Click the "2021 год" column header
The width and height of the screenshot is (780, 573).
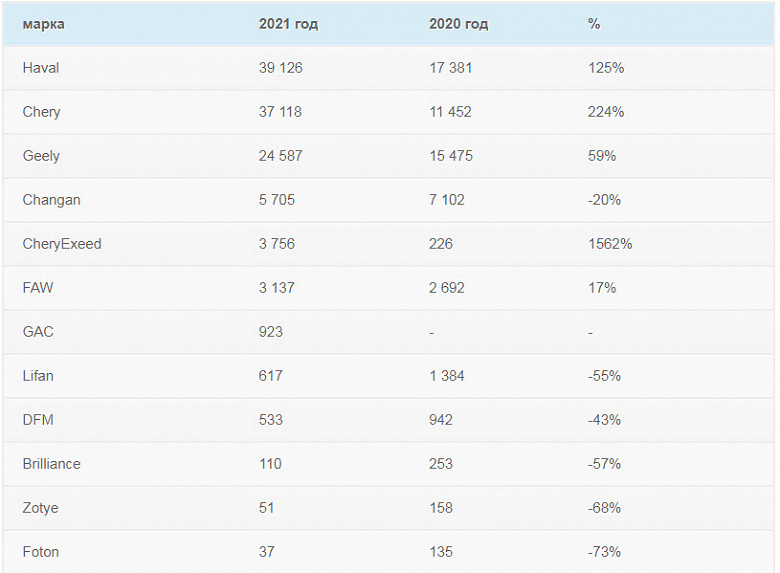(x=288, y=24)
